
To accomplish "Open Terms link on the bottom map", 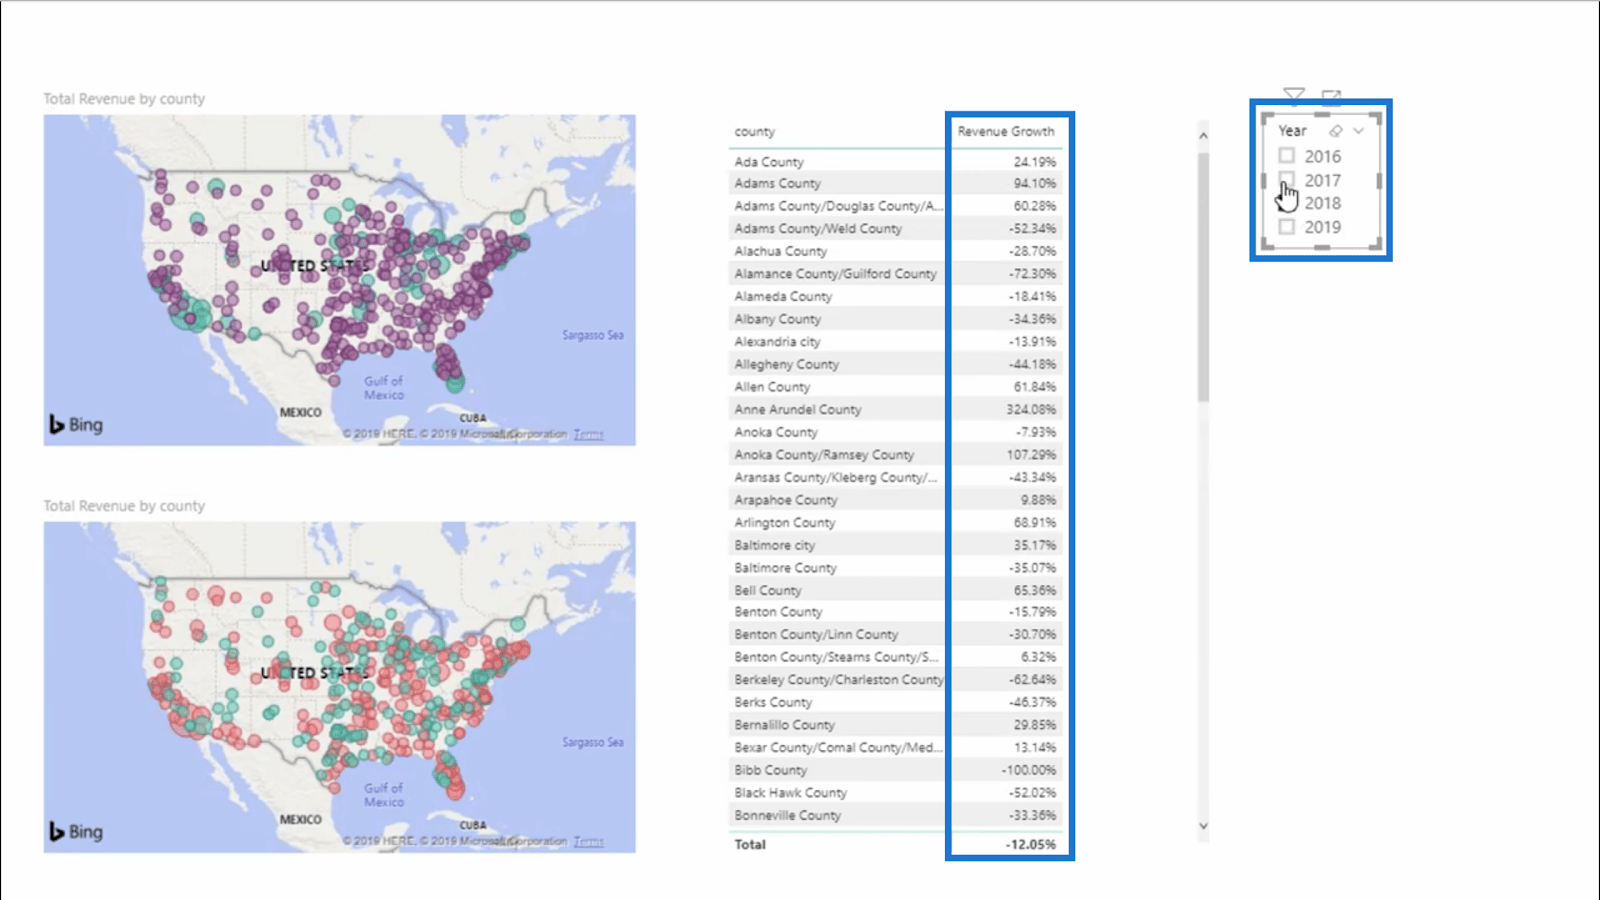I will 589,841.
